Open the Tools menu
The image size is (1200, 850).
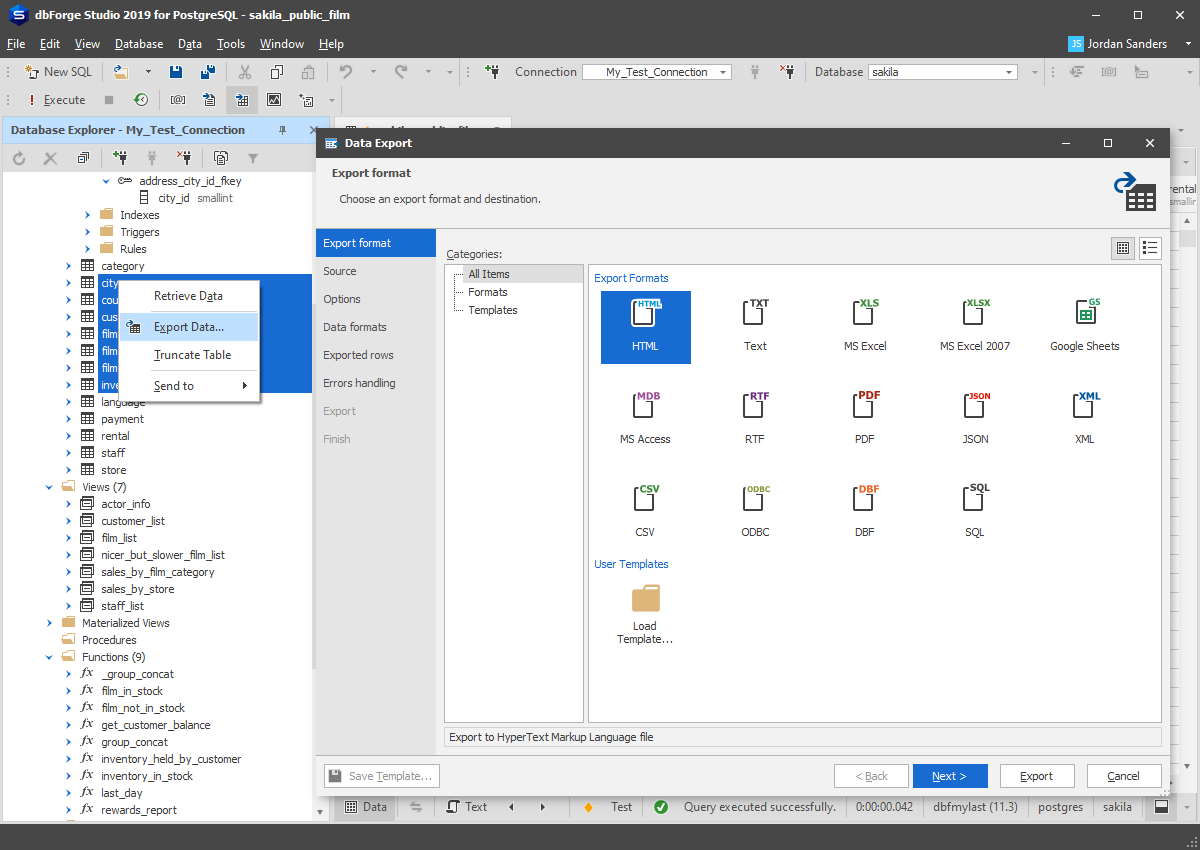pyautogui.click(x=231, y=44)
